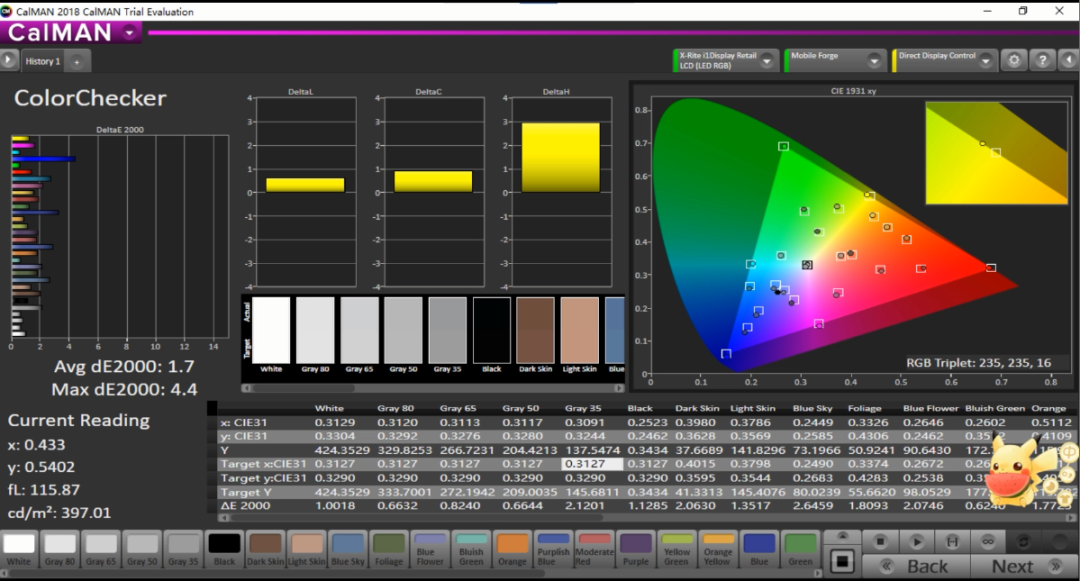Click the Back button
Image resolution: width=1080 pixels, height=581 pixels.
(x=926, y=566)
